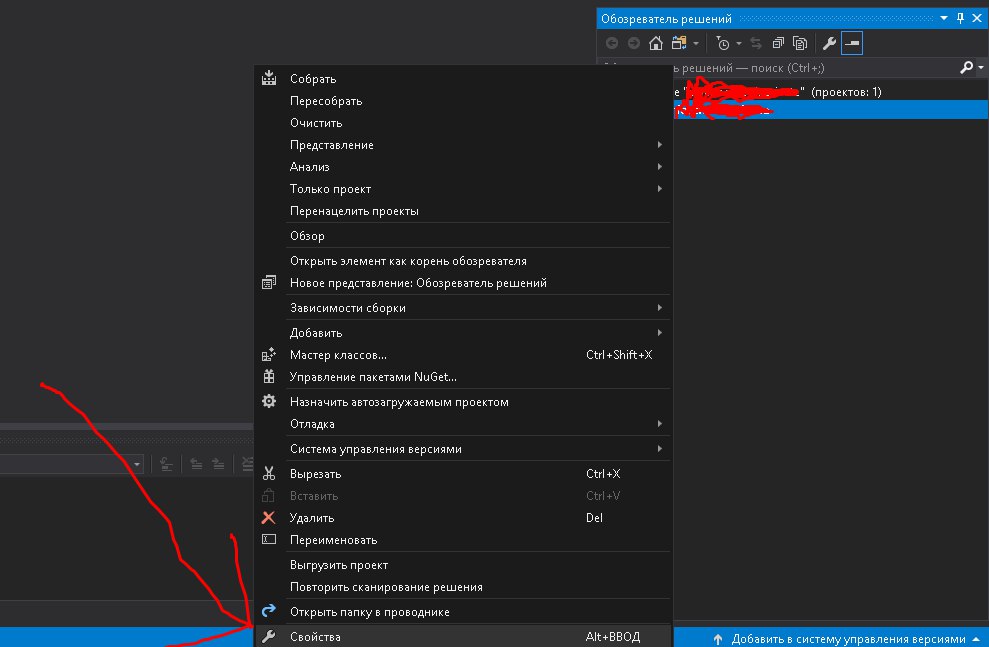
Task: Click Открыть папку в проводнике
Action: (x=369, y=612)
